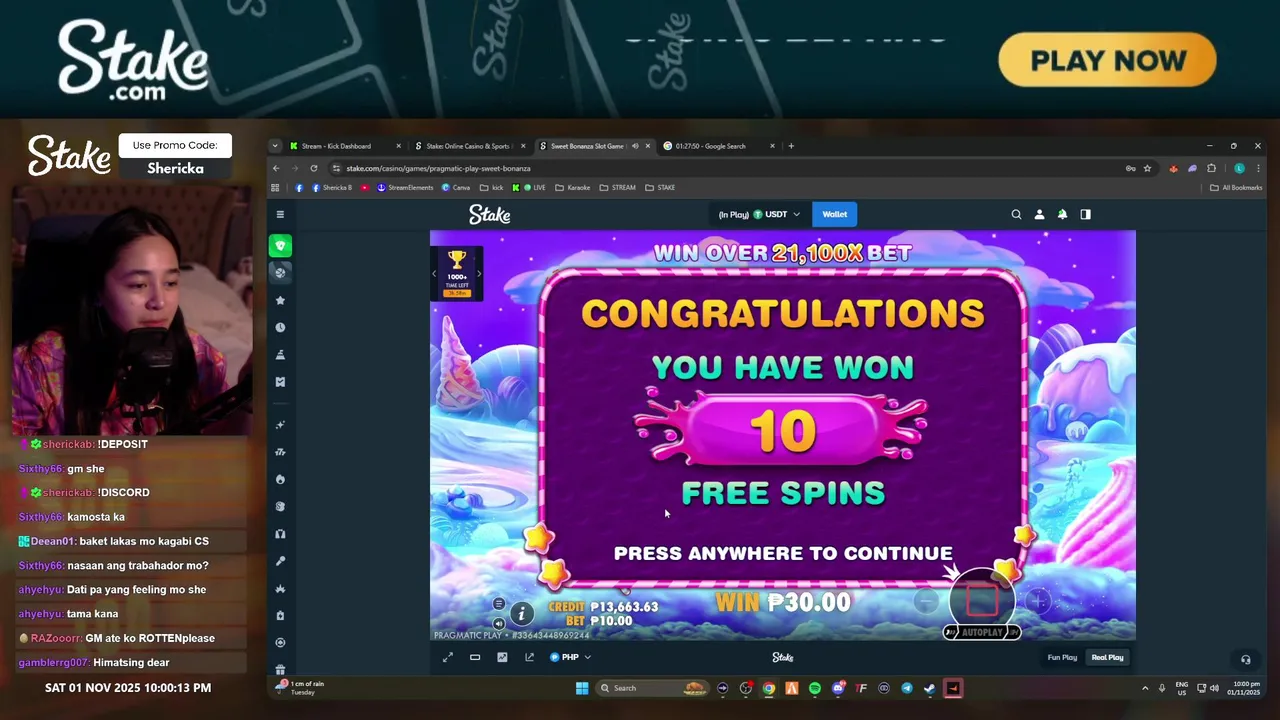
Task: Pop out the game window icon
Action: pyautogui.click(x=529, y=657)
